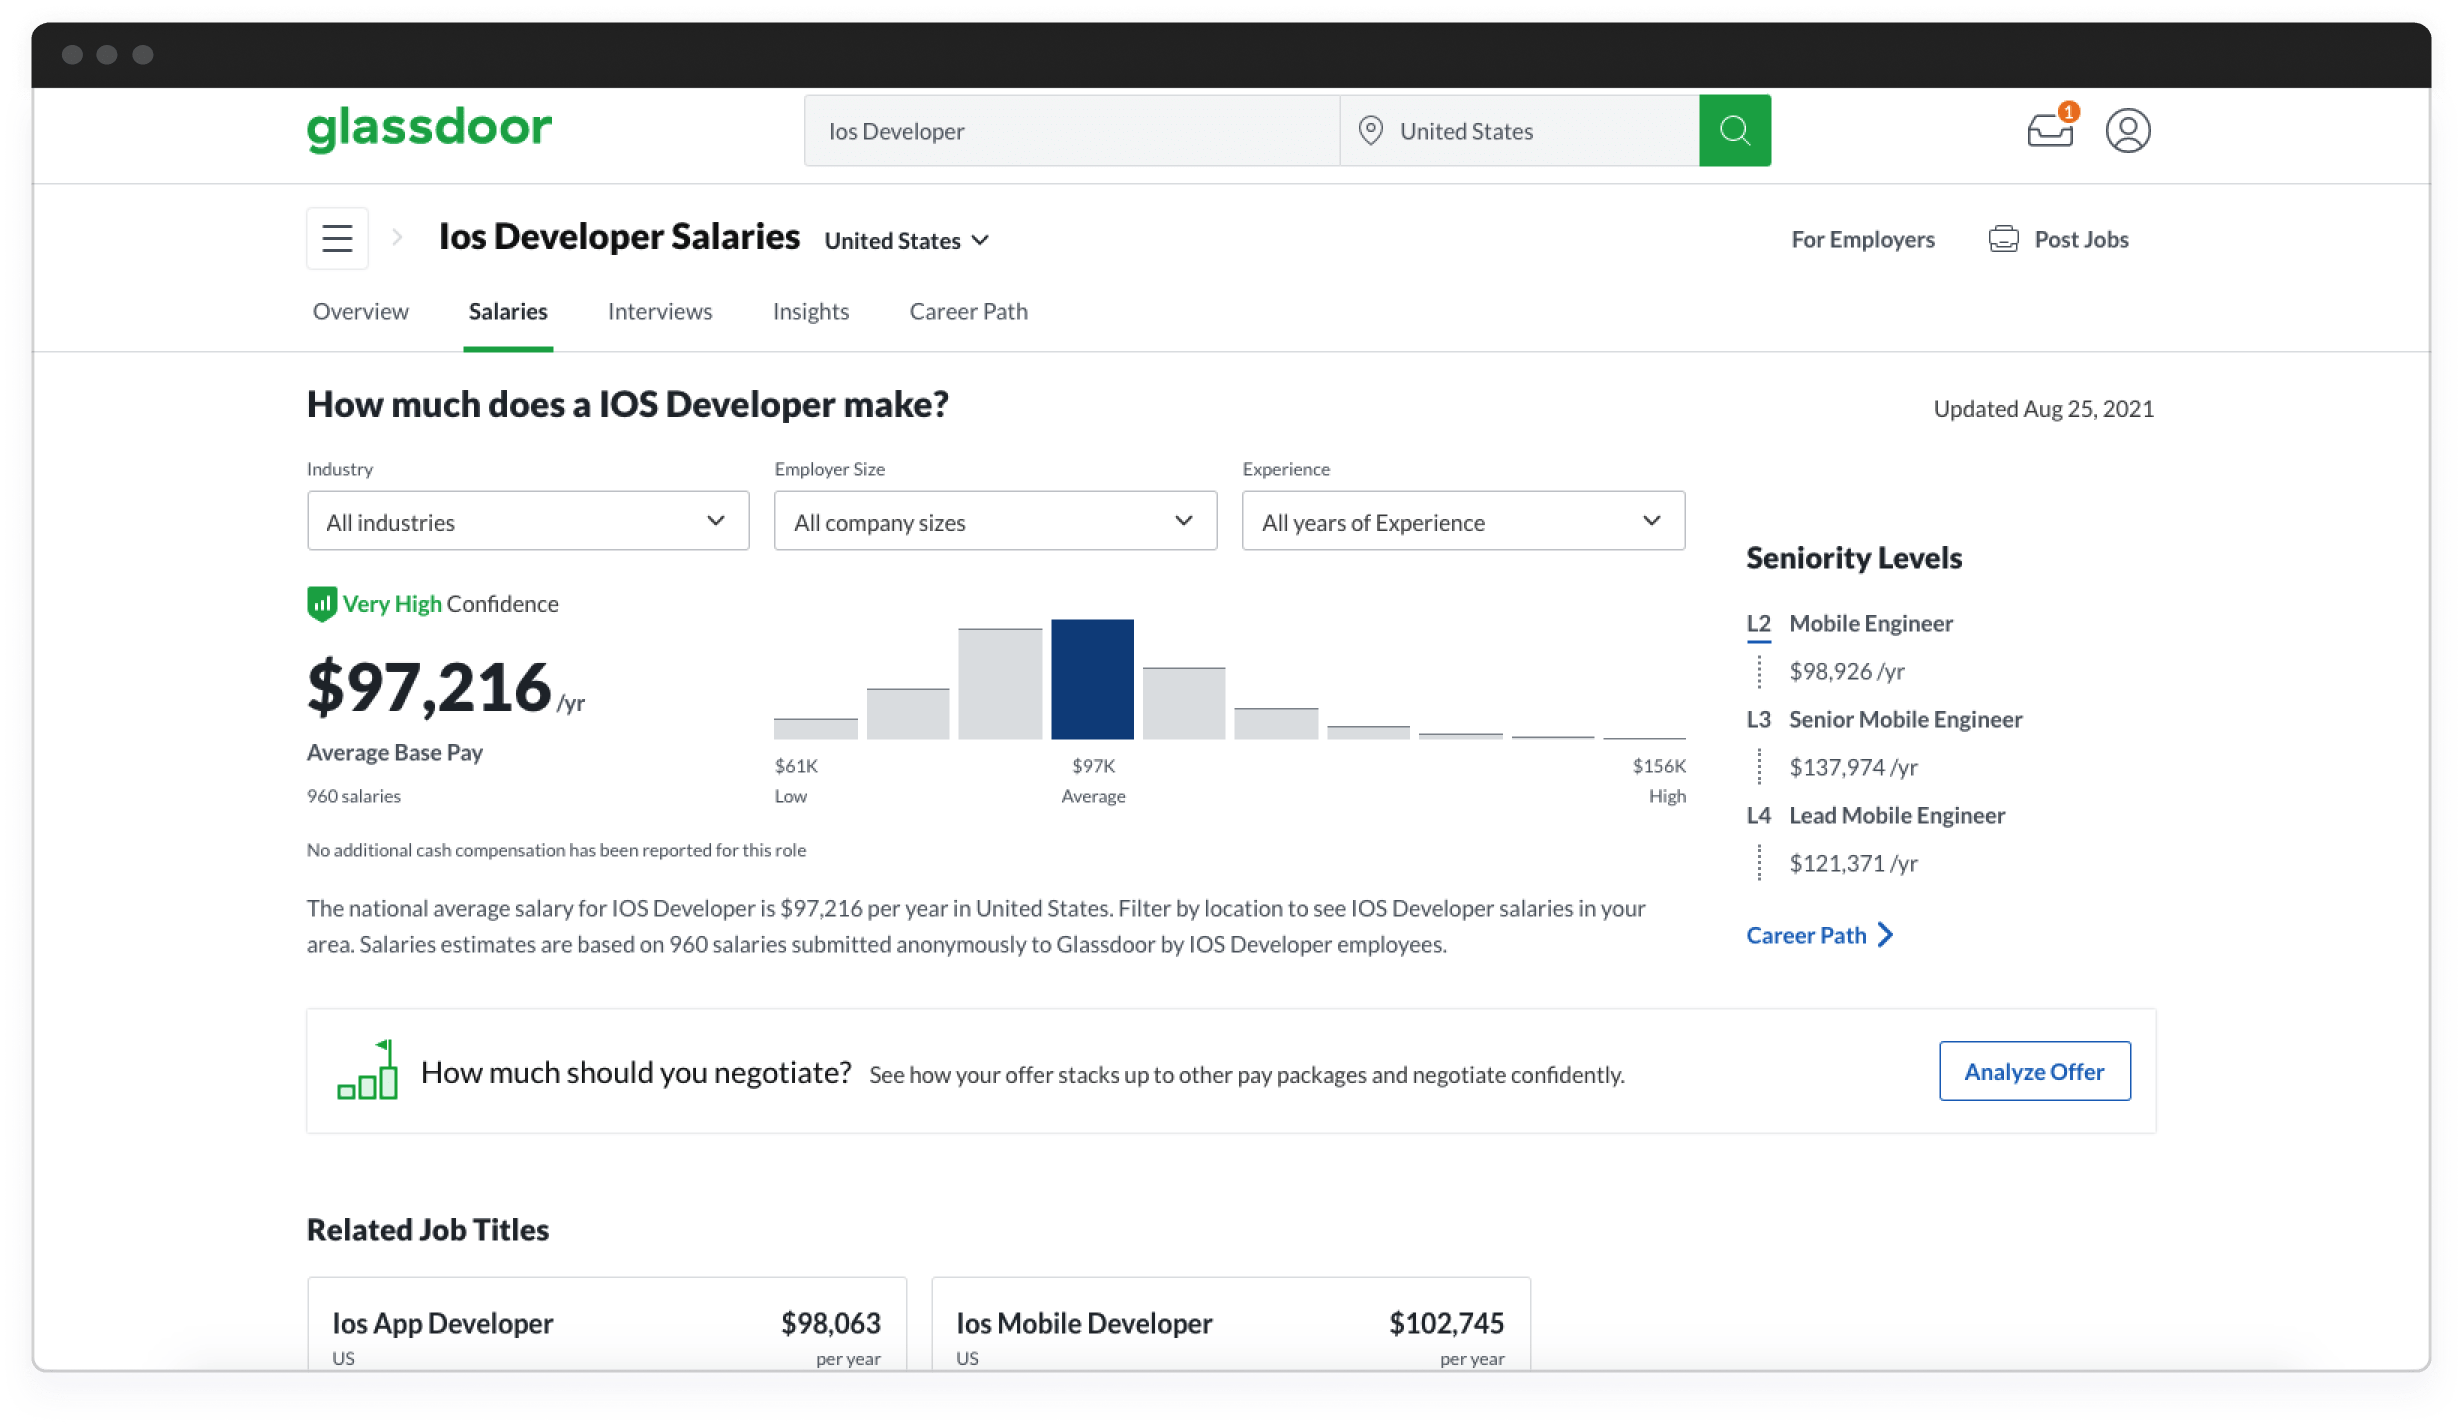Click the green search magnifier button

[x=1735, y=130]
